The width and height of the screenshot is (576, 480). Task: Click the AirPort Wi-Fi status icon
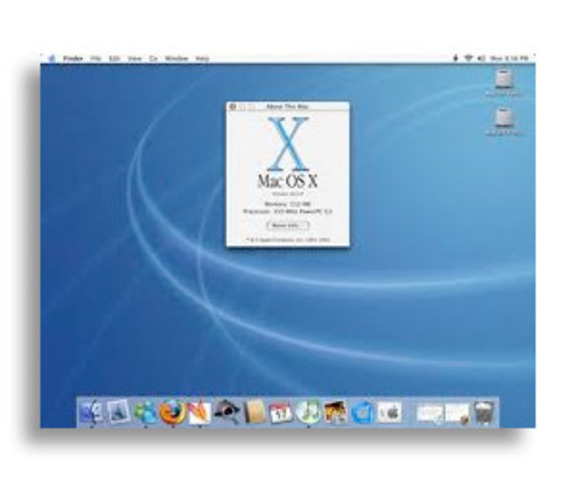tap(468, 58)
